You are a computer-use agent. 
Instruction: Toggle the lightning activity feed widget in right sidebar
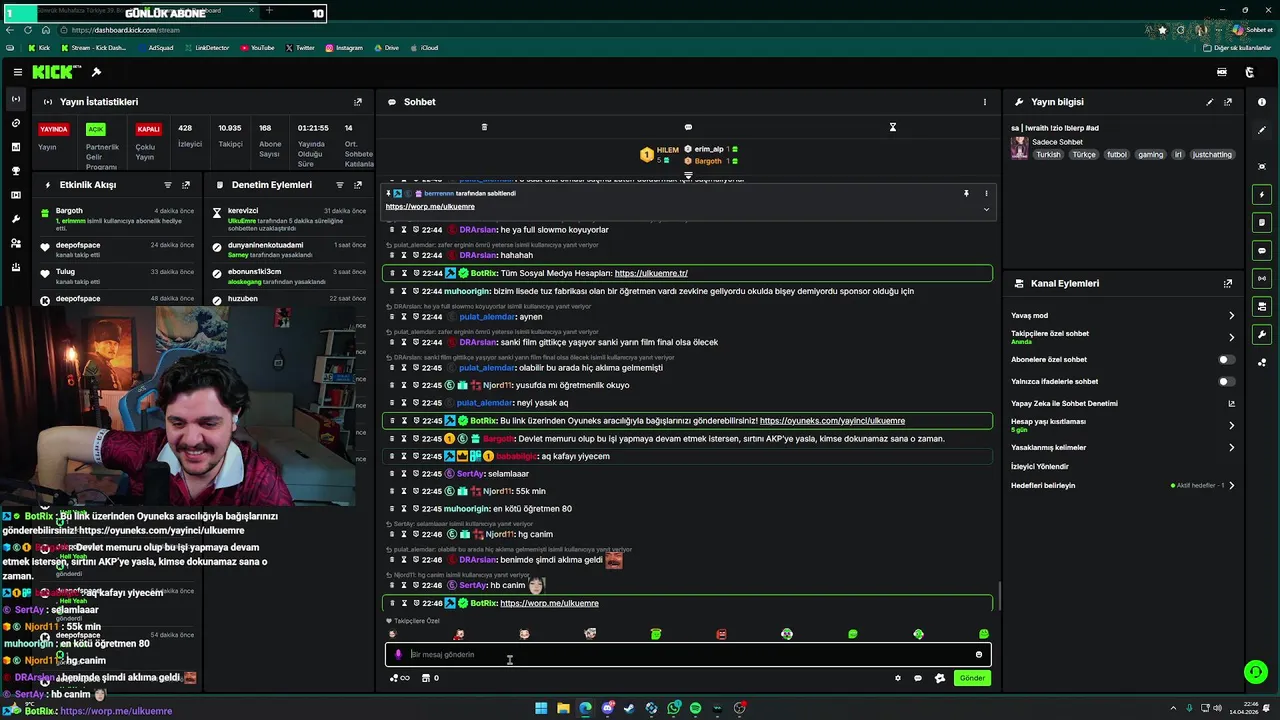(1262, 194)
